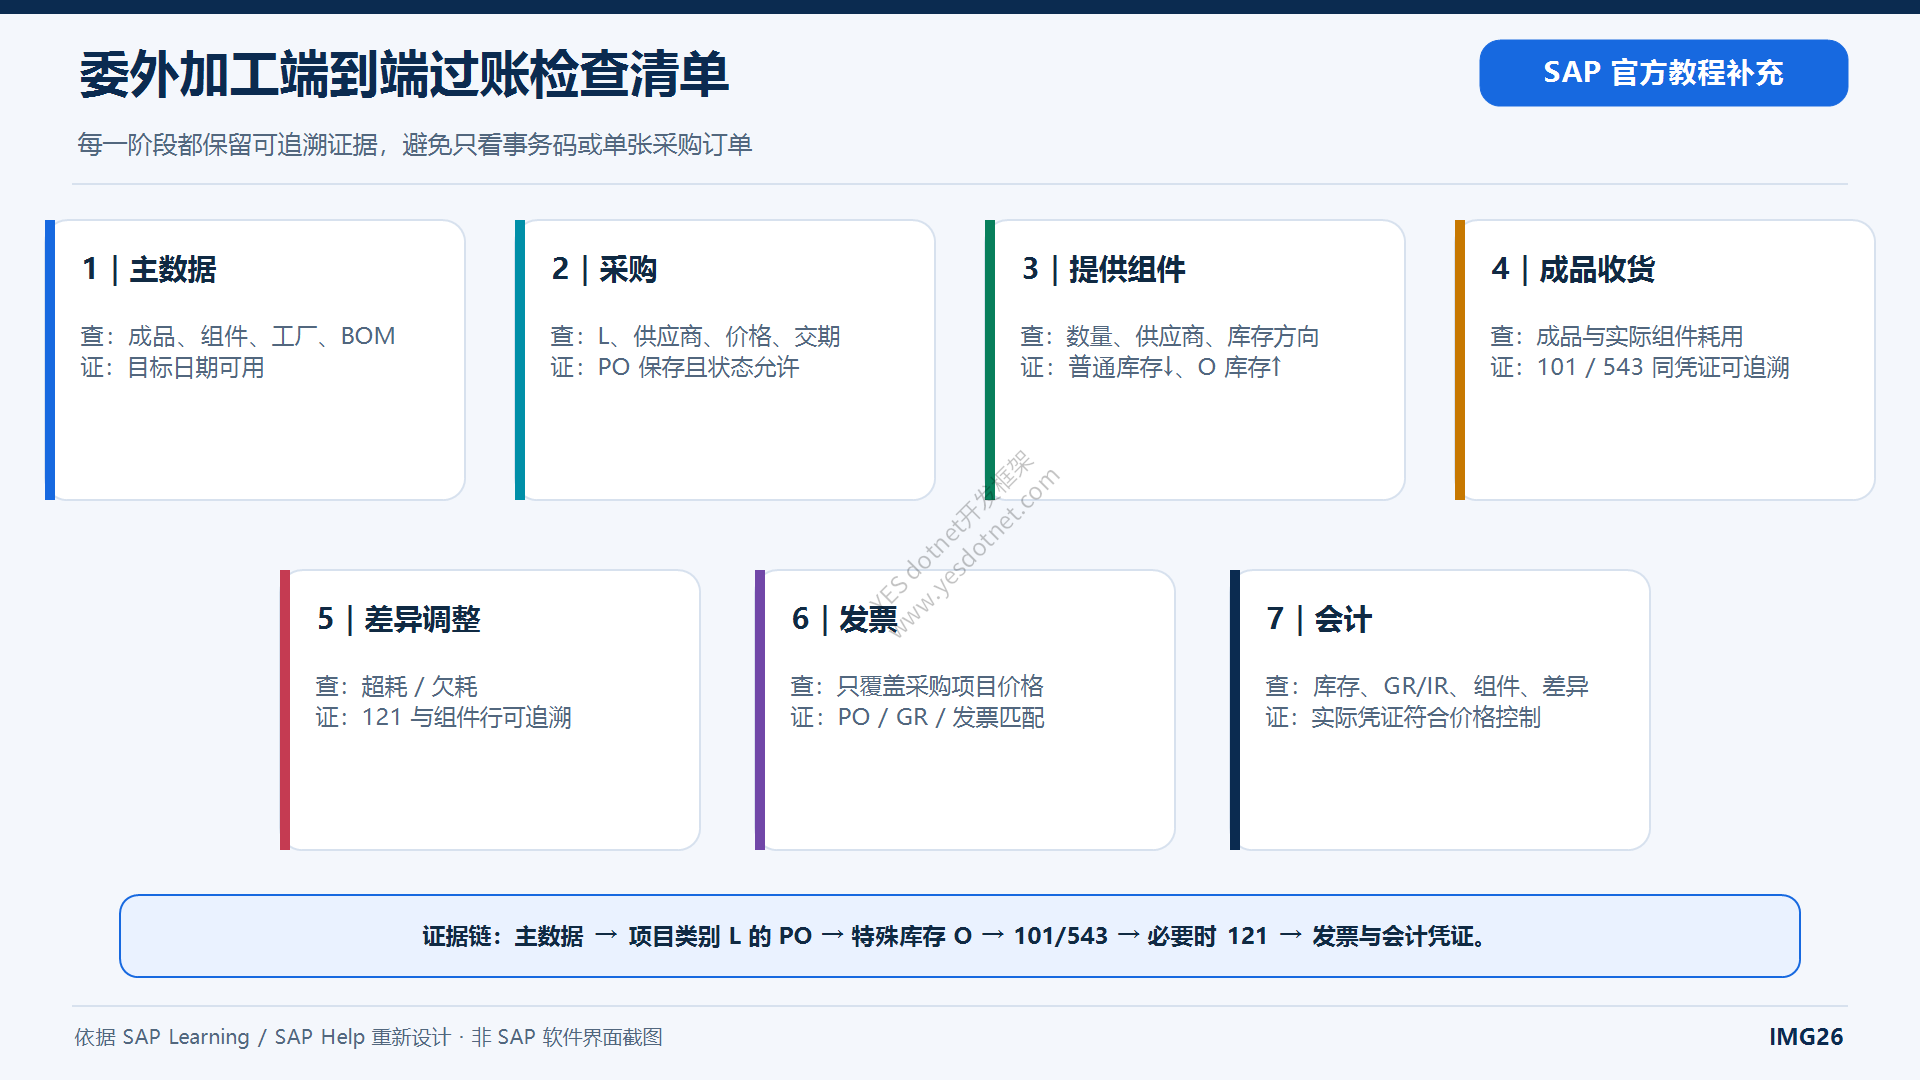The width and height of the screenshot is (1920, 1080).
Task: Open card heading 5 | 差异调整
Action: coord(398,619)
